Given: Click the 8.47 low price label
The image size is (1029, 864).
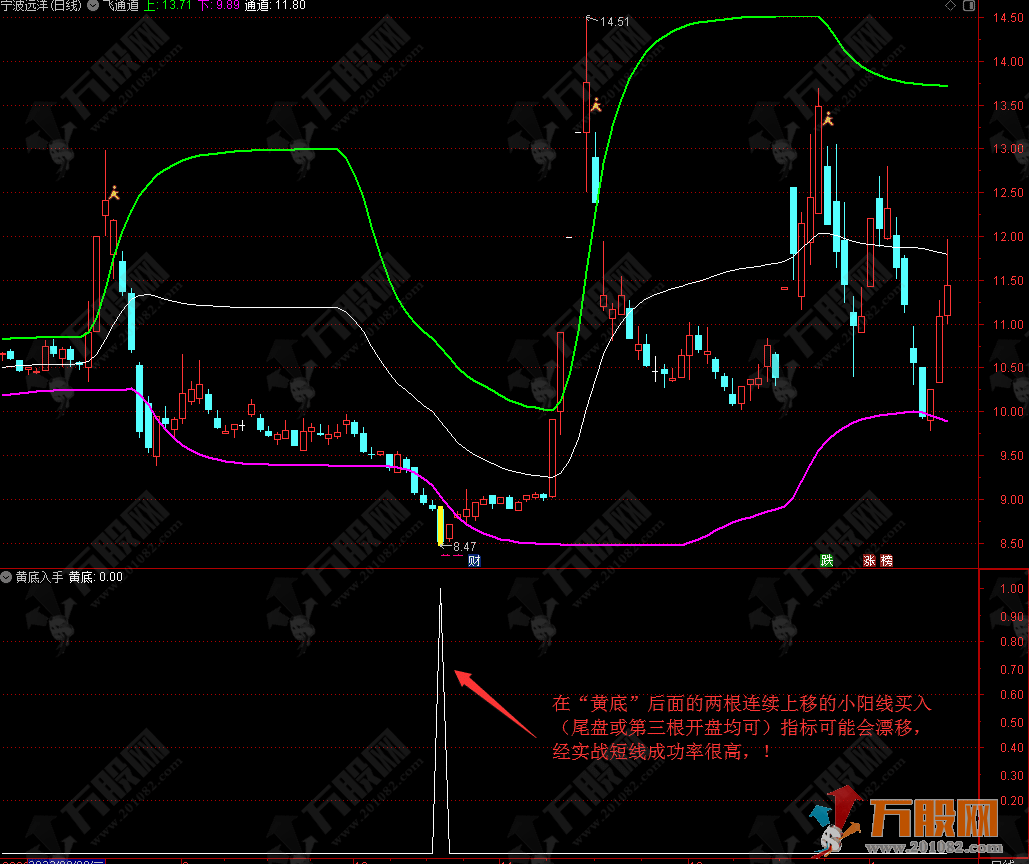Looking at the screenshot, I should [x=465, y=546].
